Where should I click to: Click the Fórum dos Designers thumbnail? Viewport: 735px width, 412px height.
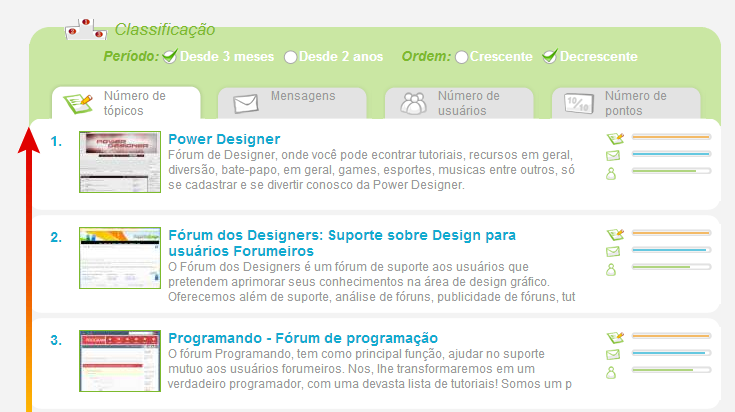tap(120, 258)
